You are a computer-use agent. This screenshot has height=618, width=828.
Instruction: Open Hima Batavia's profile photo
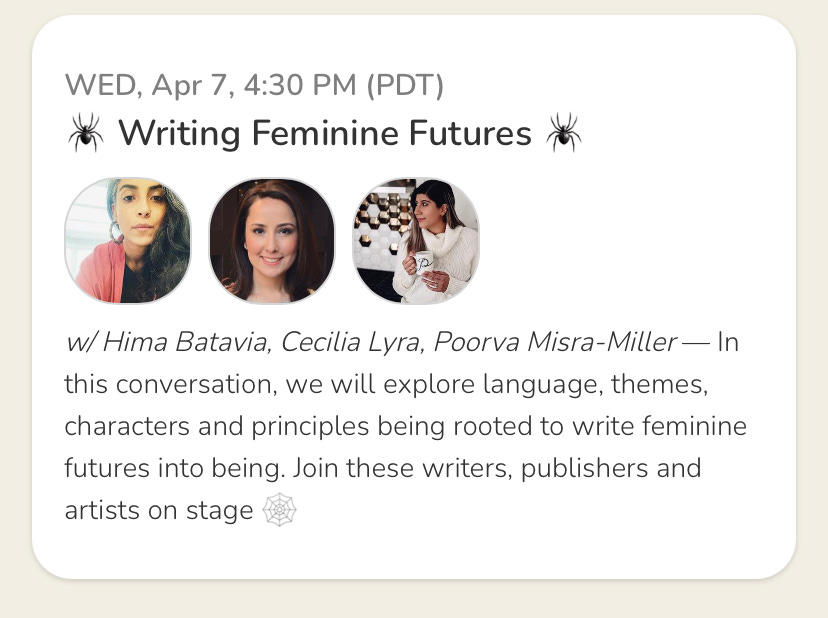[127, 241]
